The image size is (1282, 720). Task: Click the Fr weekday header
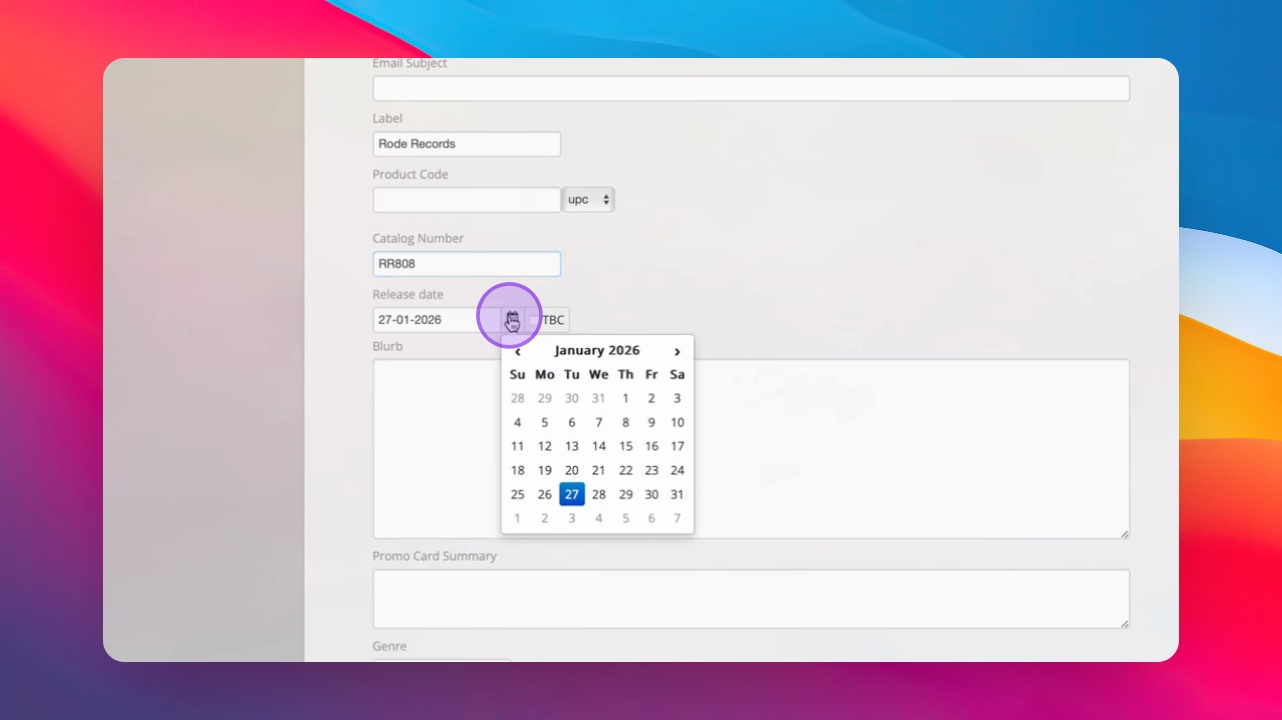pos(651,374)
